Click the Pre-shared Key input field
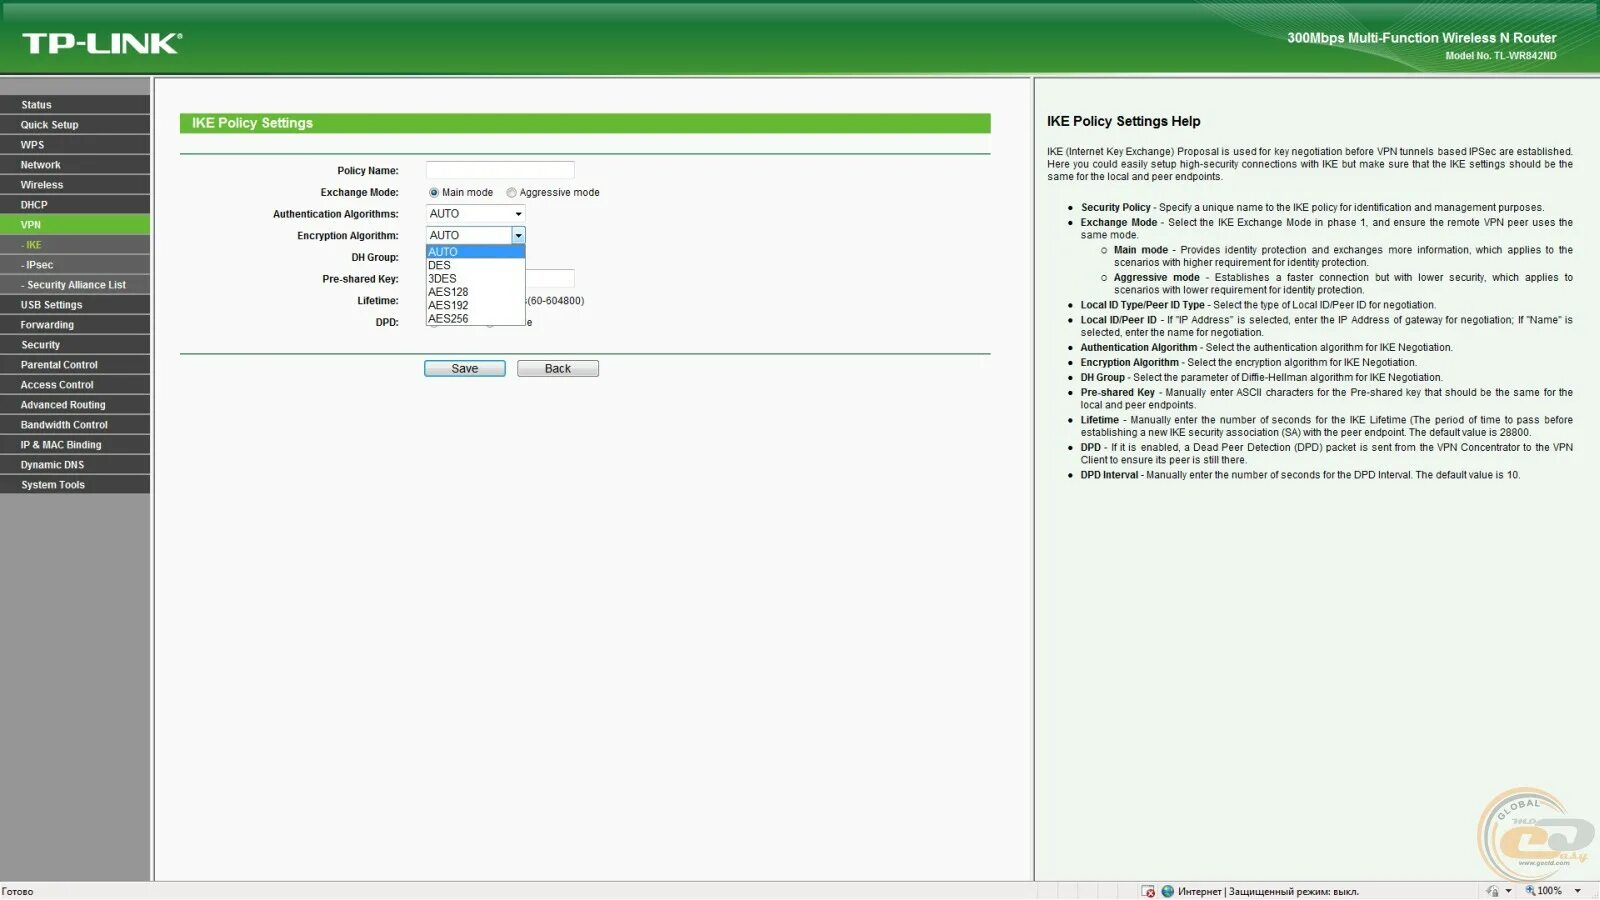Screen dimensions: 1600x900 point(550,278)
